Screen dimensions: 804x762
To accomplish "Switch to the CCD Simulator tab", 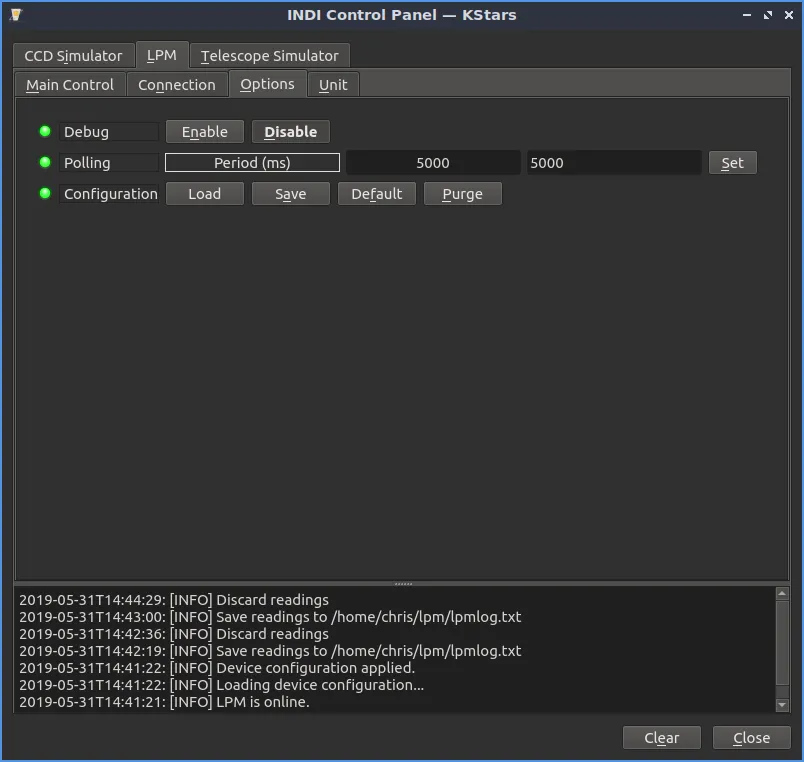I will [73, 55].
